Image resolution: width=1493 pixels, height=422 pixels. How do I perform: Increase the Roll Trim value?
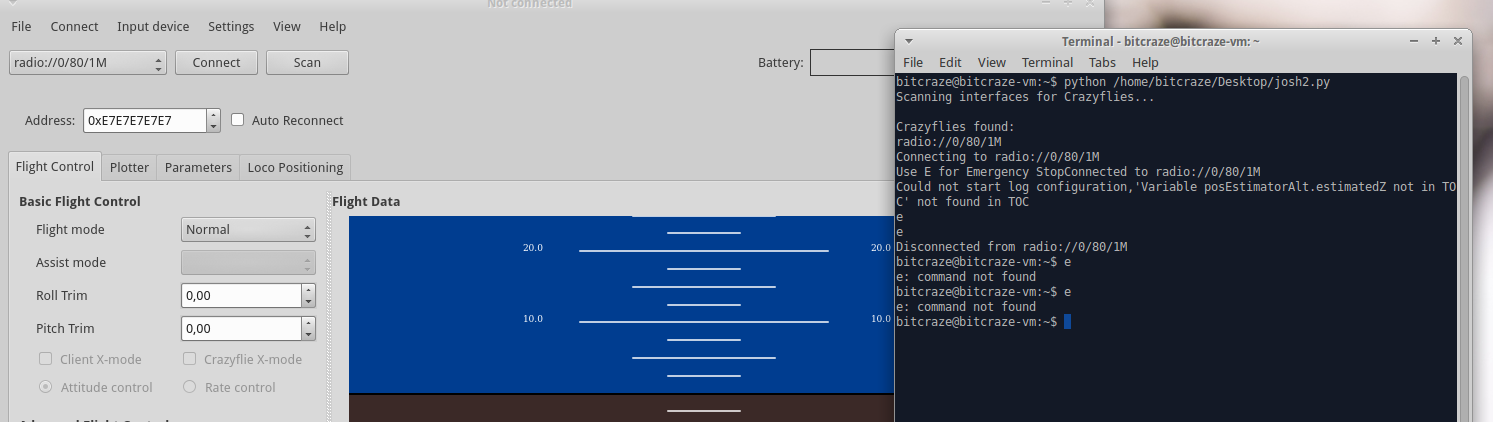[x=308, y=291]
